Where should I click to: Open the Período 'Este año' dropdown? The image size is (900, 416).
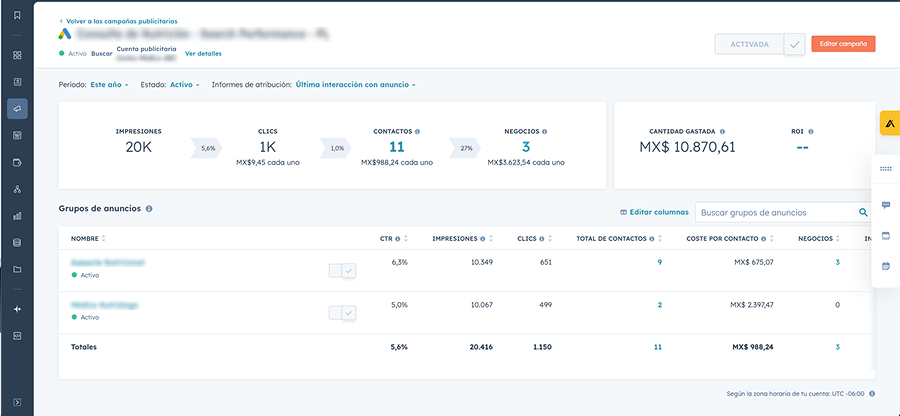click(109, 84)
